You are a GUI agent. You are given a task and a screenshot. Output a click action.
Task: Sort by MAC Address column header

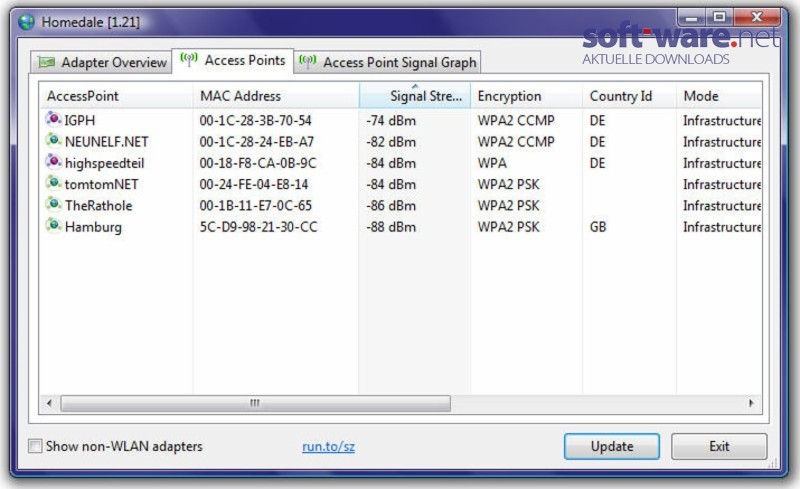point(276,95)
